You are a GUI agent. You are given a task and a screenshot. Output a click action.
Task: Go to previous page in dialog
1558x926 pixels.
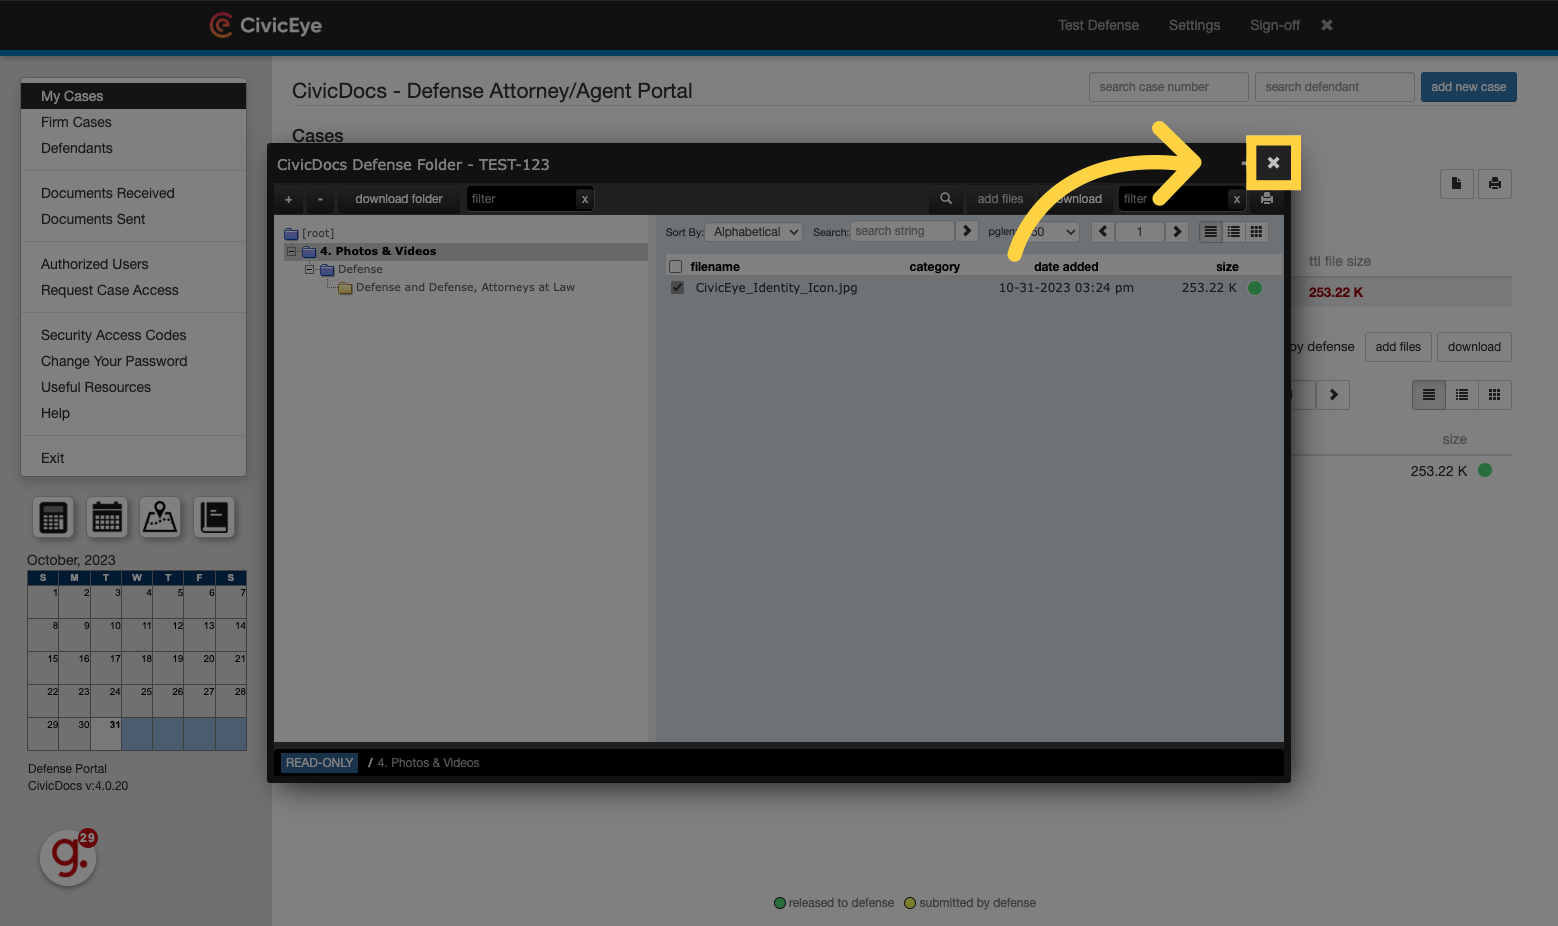[x=1103, y=231]
